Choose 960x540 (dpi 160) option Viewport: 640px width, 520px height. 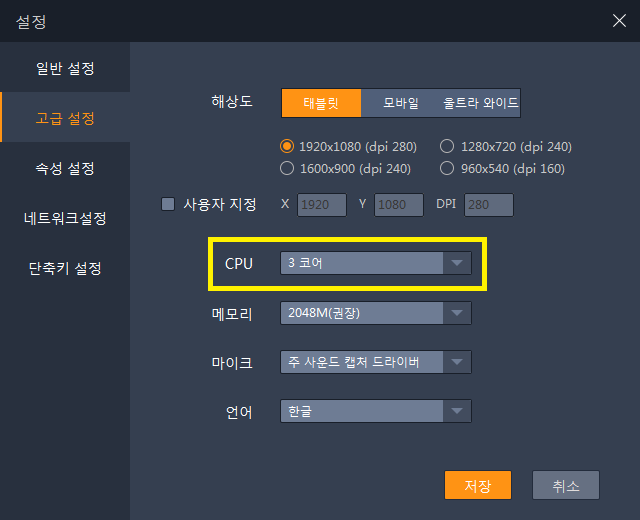click(447, 168)
